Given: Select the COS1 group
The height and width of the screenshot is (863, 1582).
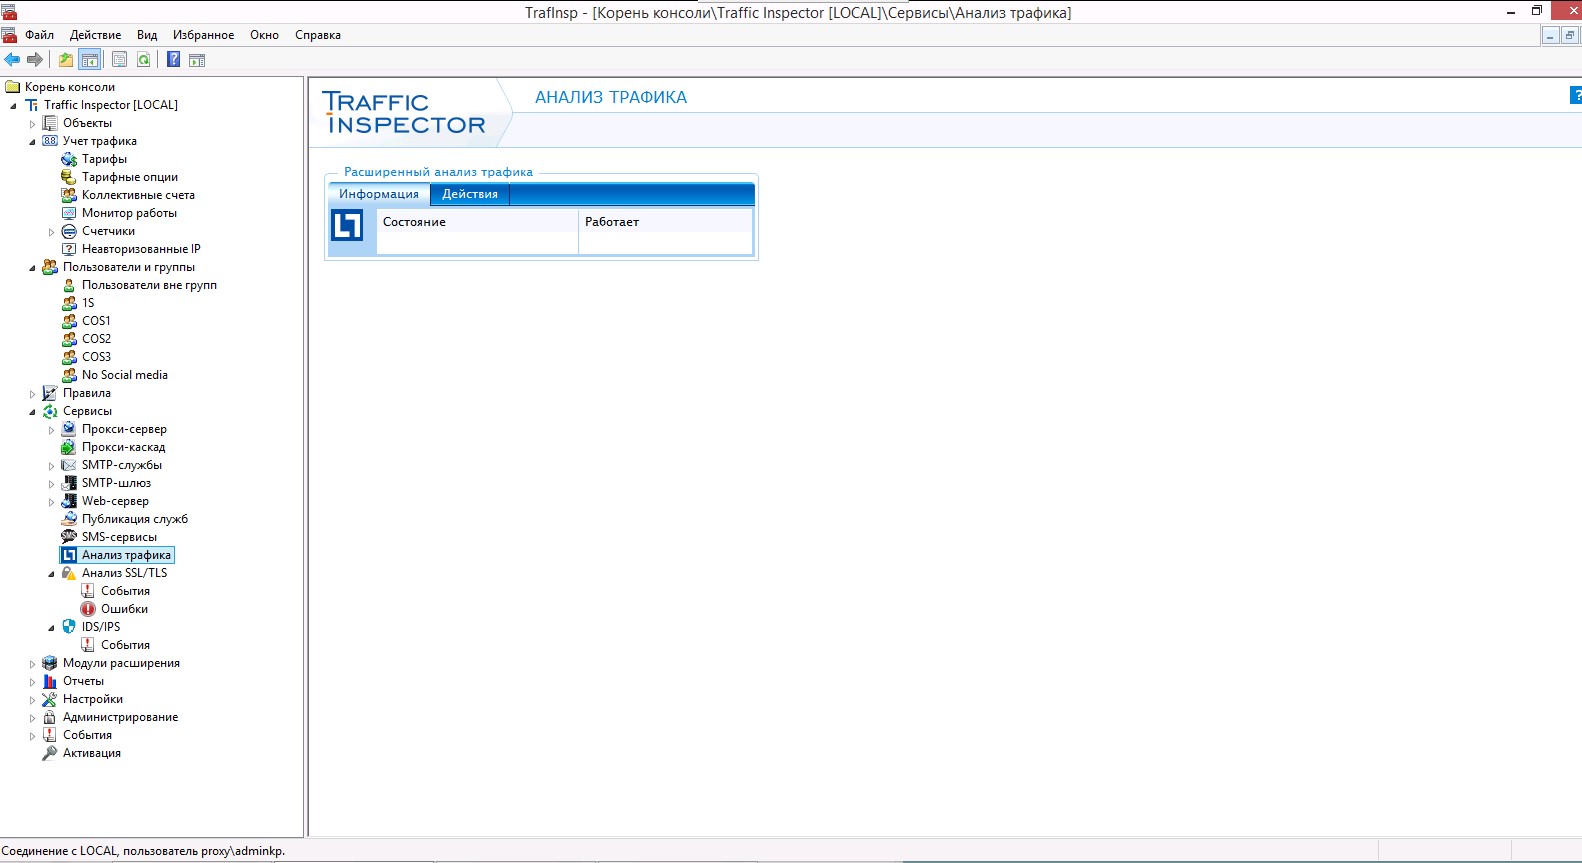Looking at the screenshot, I should [96, 321].
